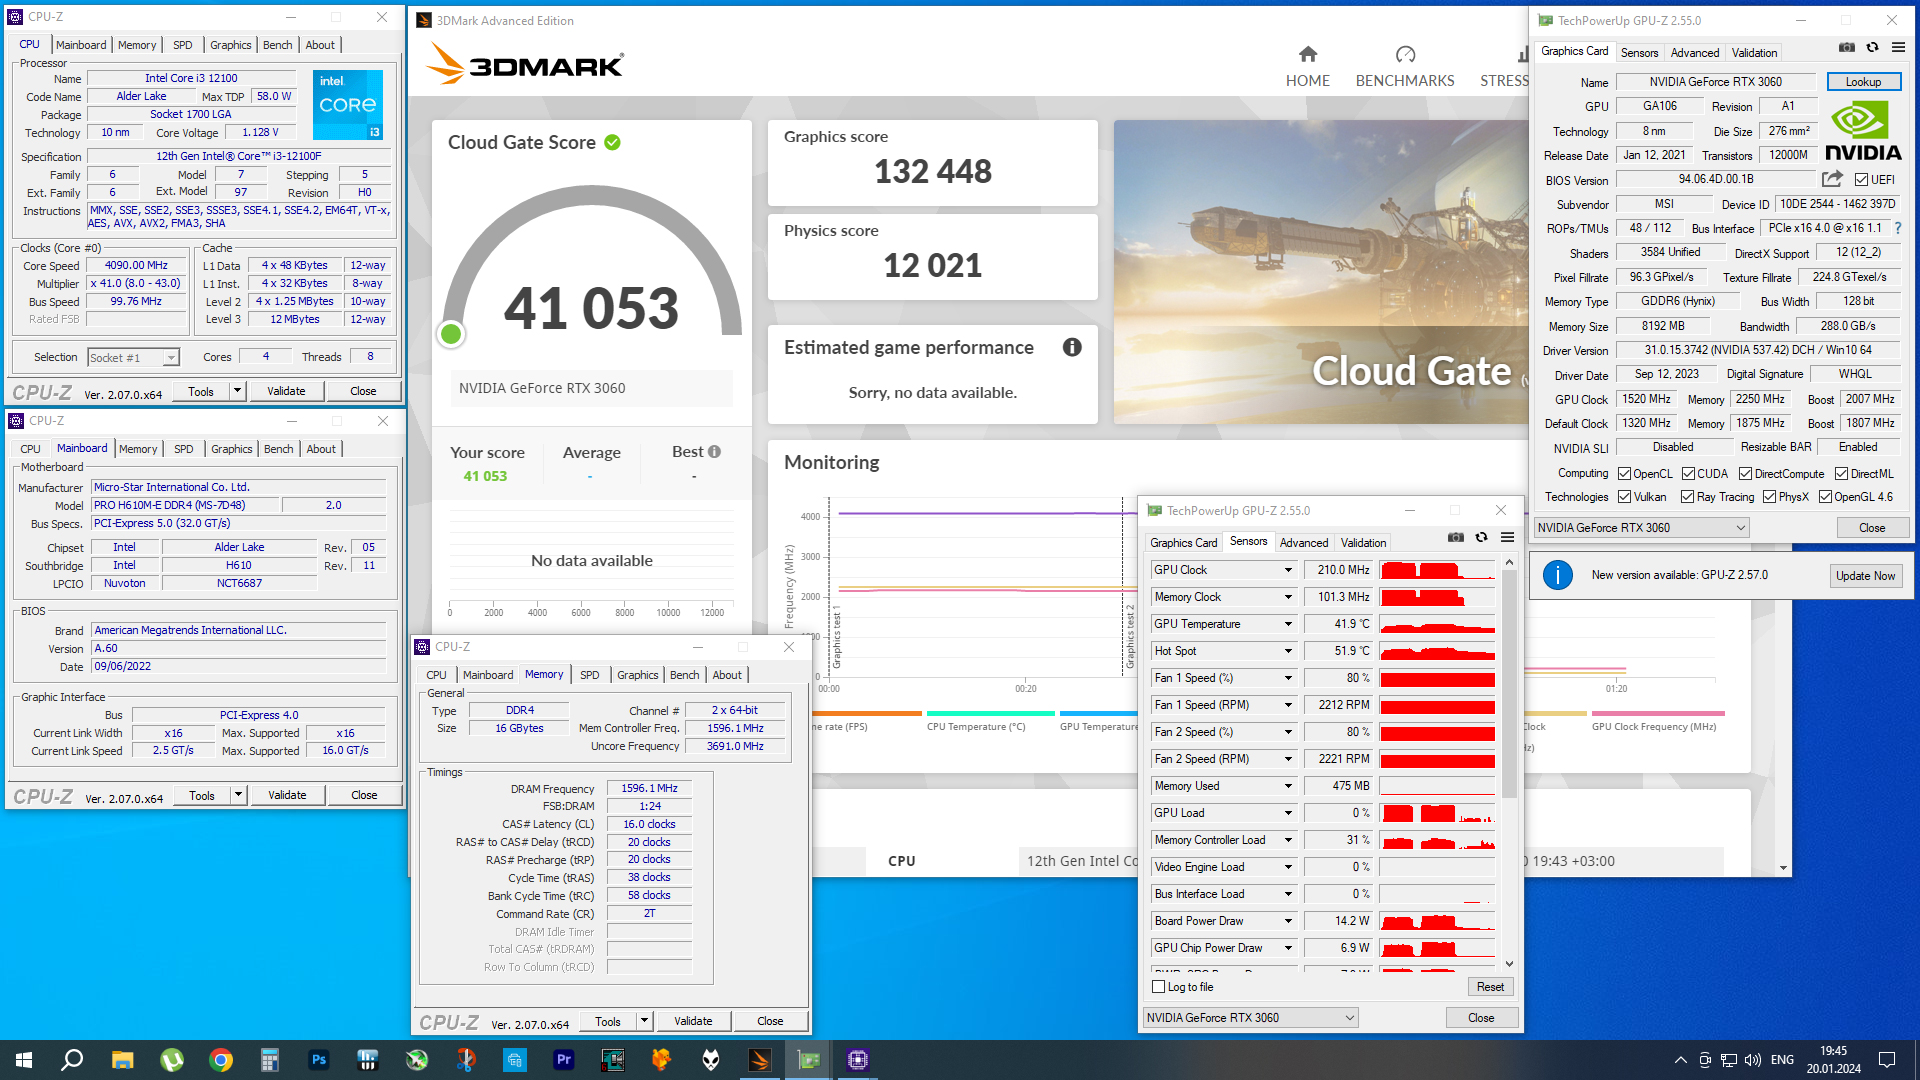
Task: Open GPU Temperature sensor dropdown
Action: tap(1288, 624)
